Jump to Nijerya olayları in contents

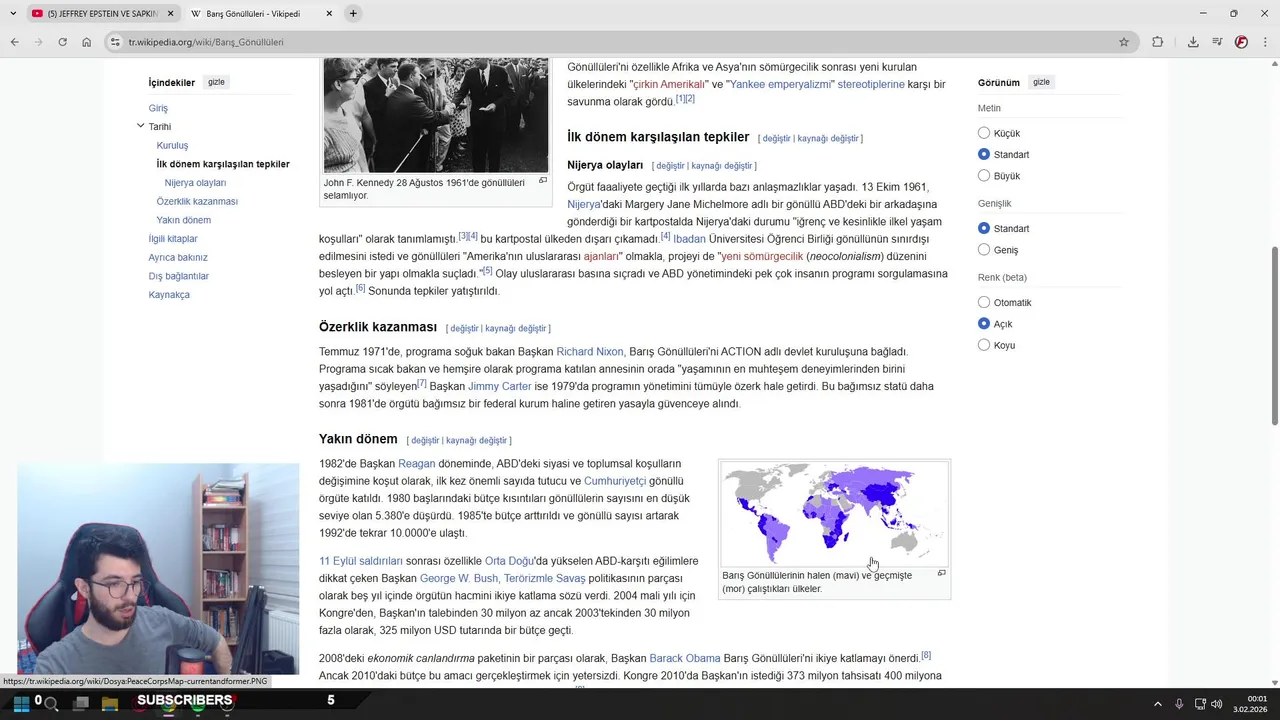click(195, 183)
